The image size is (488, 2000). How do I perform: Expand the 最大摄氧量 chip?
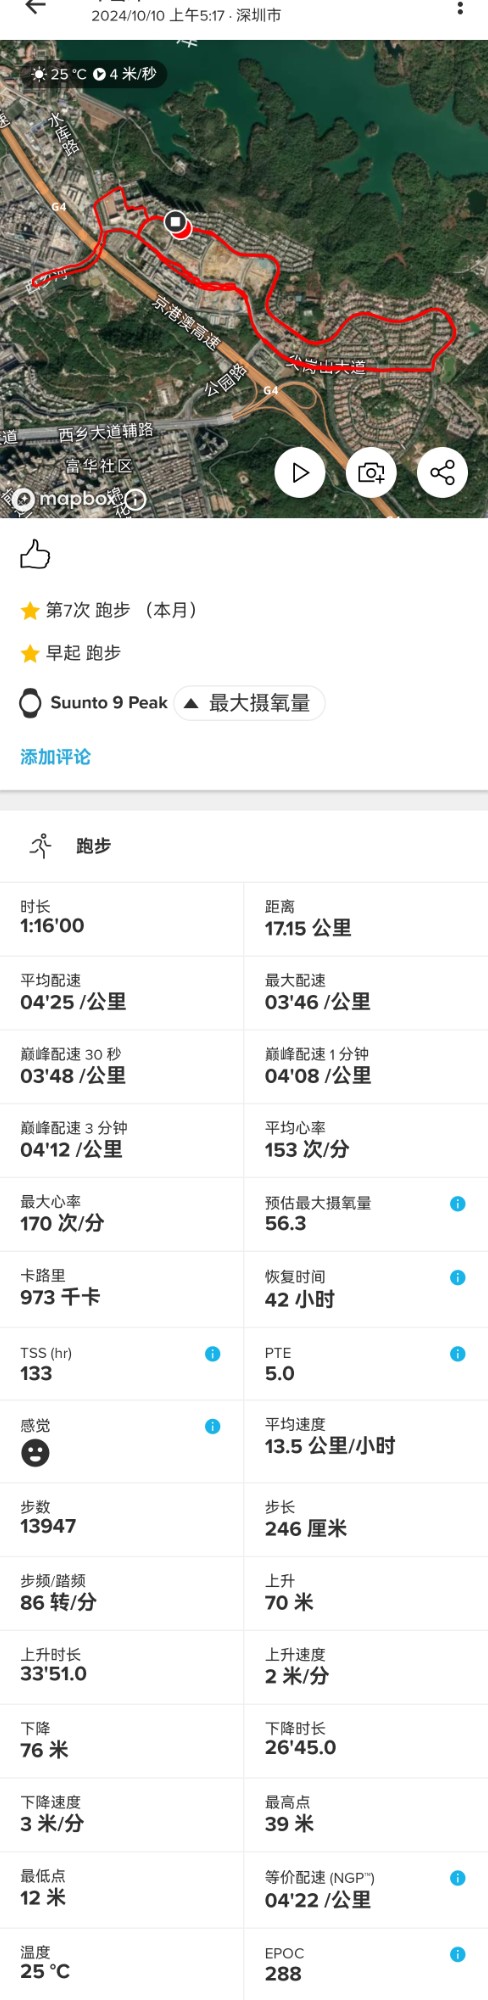pos(250,703)
